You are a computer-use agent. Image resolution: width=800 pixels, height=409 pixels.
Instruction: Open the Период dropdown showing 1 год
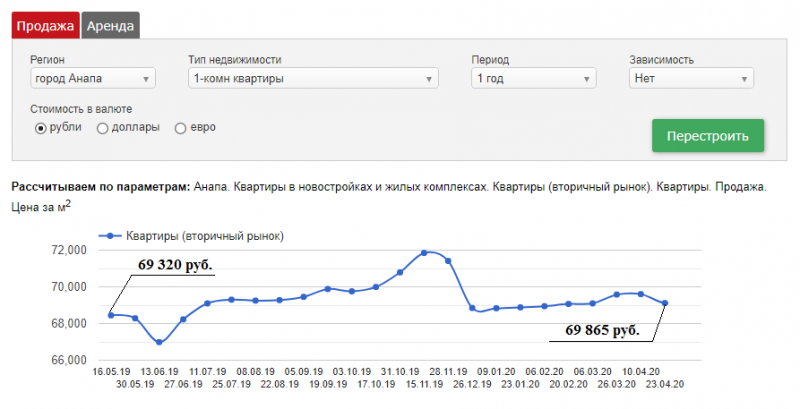point(534,79)
